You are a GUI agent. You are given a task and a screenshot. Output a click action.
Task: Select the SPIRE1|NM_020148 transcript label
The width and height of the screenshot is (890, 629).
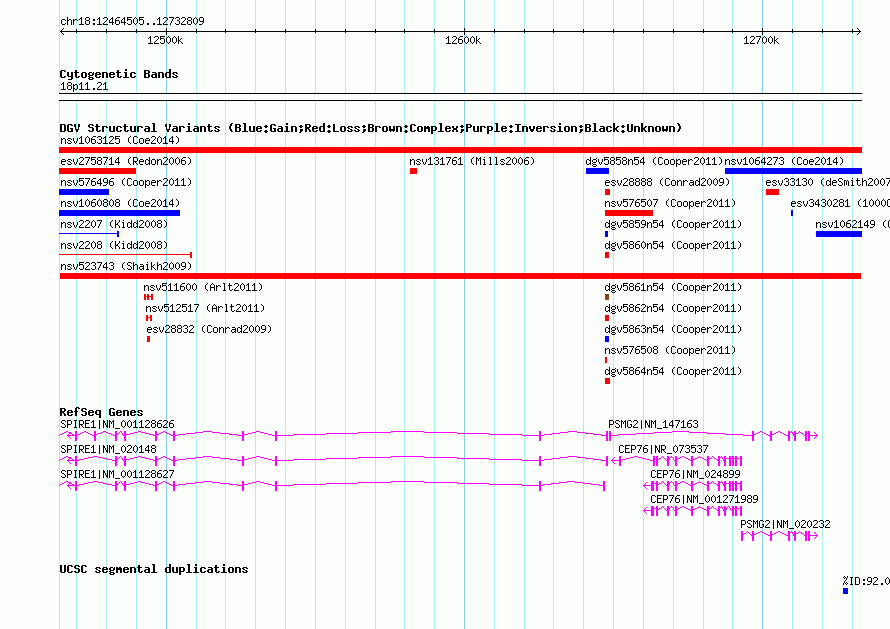point(108,449)
